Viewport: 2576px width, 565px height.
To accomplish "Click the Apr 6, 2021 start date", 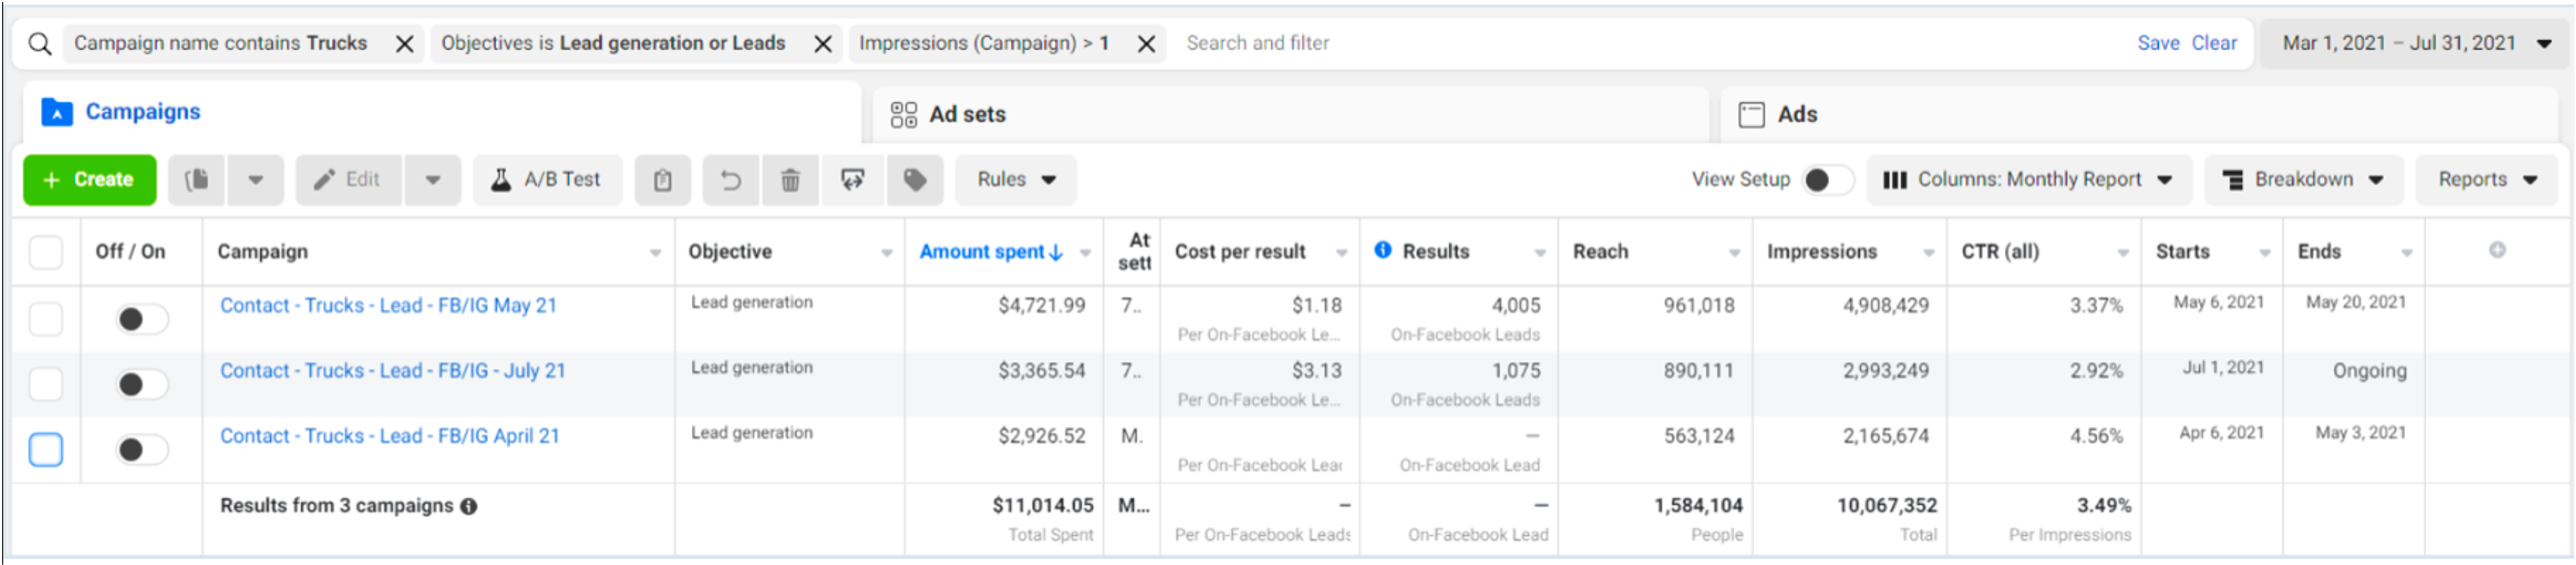I will point(2221,433).
